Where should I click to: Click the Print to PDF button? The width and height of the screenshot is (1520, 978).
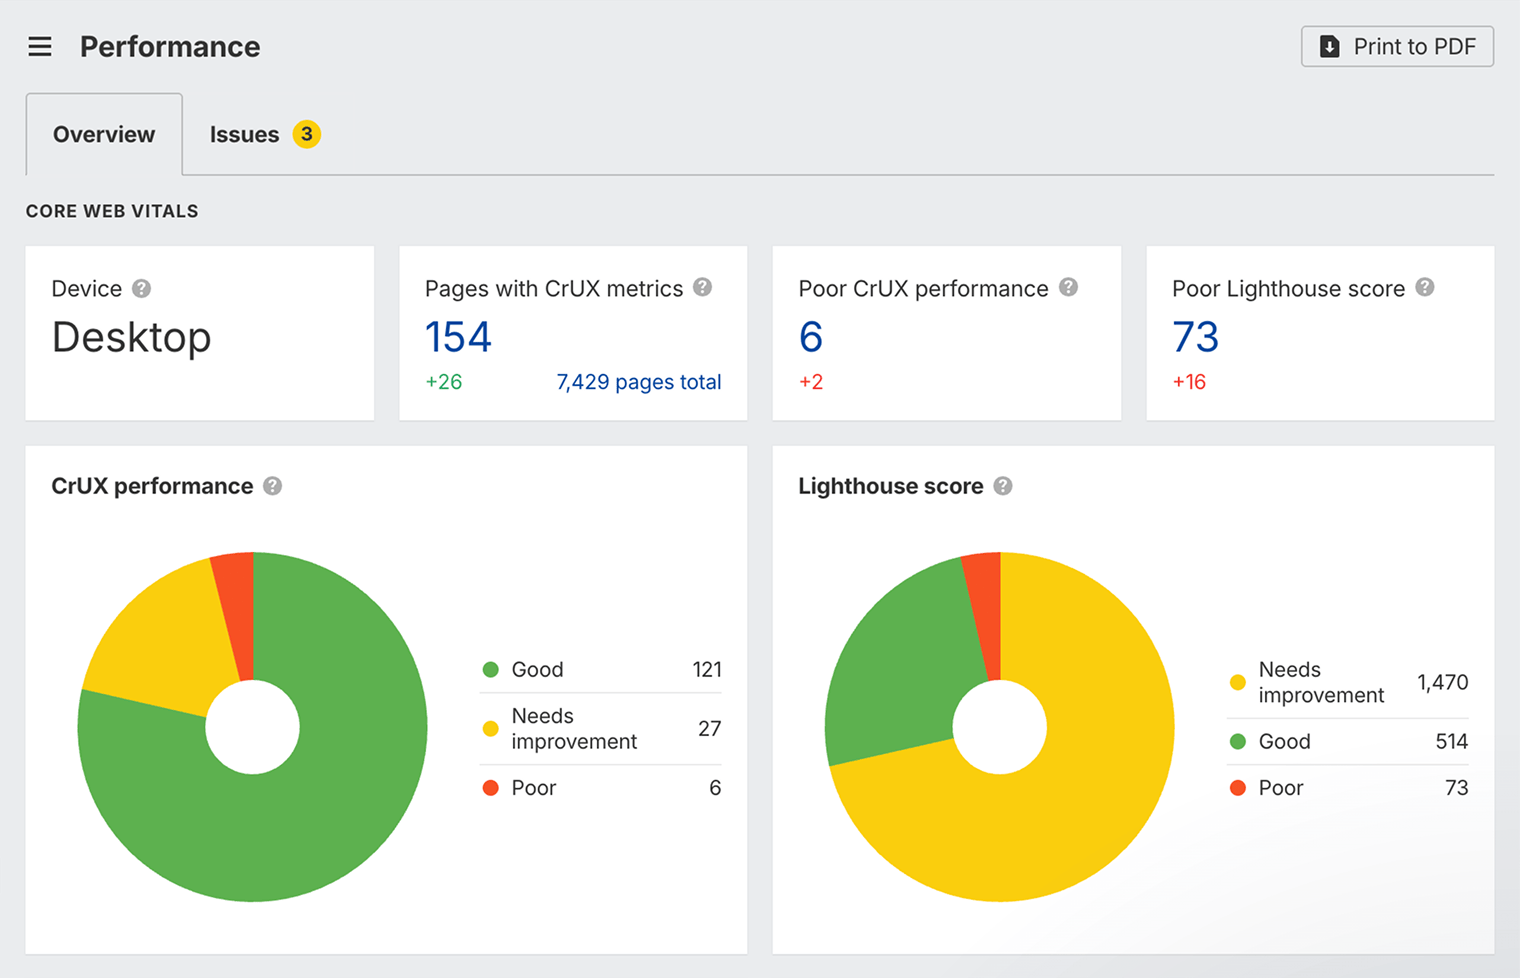coord(1396,46)
